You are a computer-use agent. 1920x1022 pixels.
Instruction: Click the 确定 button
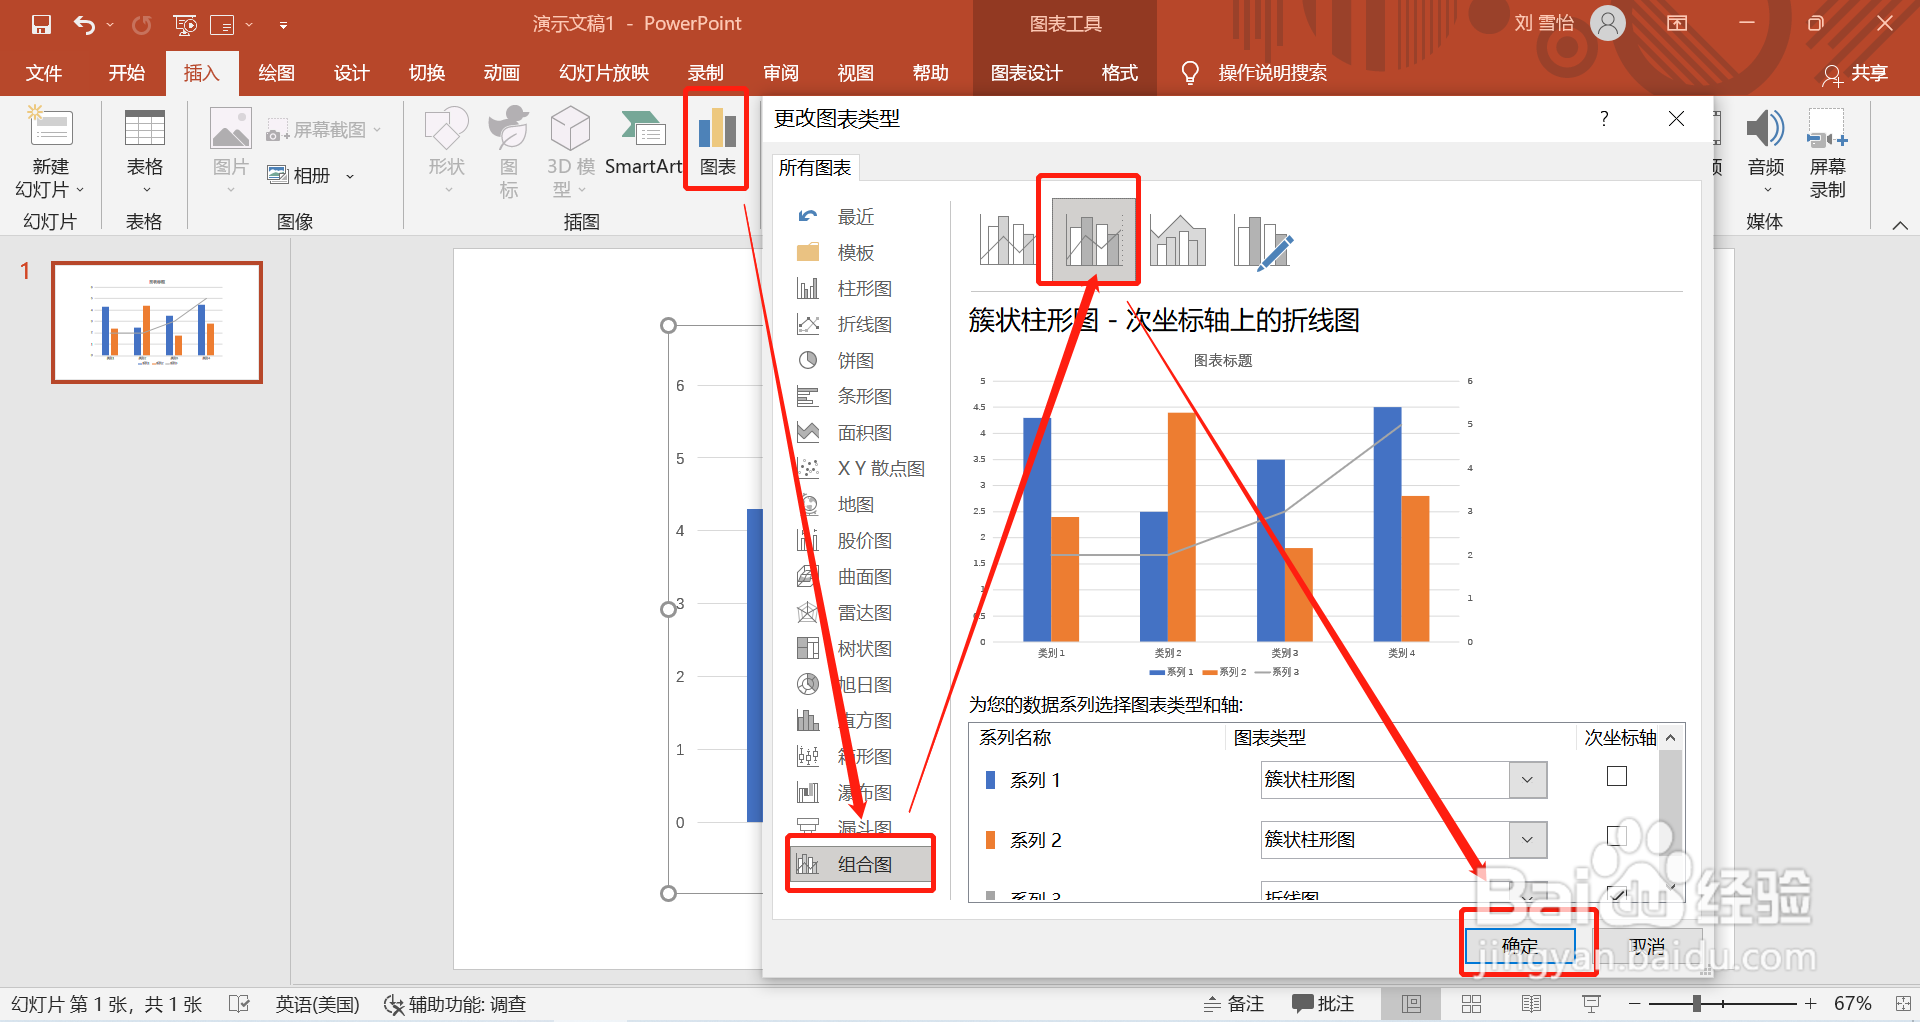[1520, 945]
